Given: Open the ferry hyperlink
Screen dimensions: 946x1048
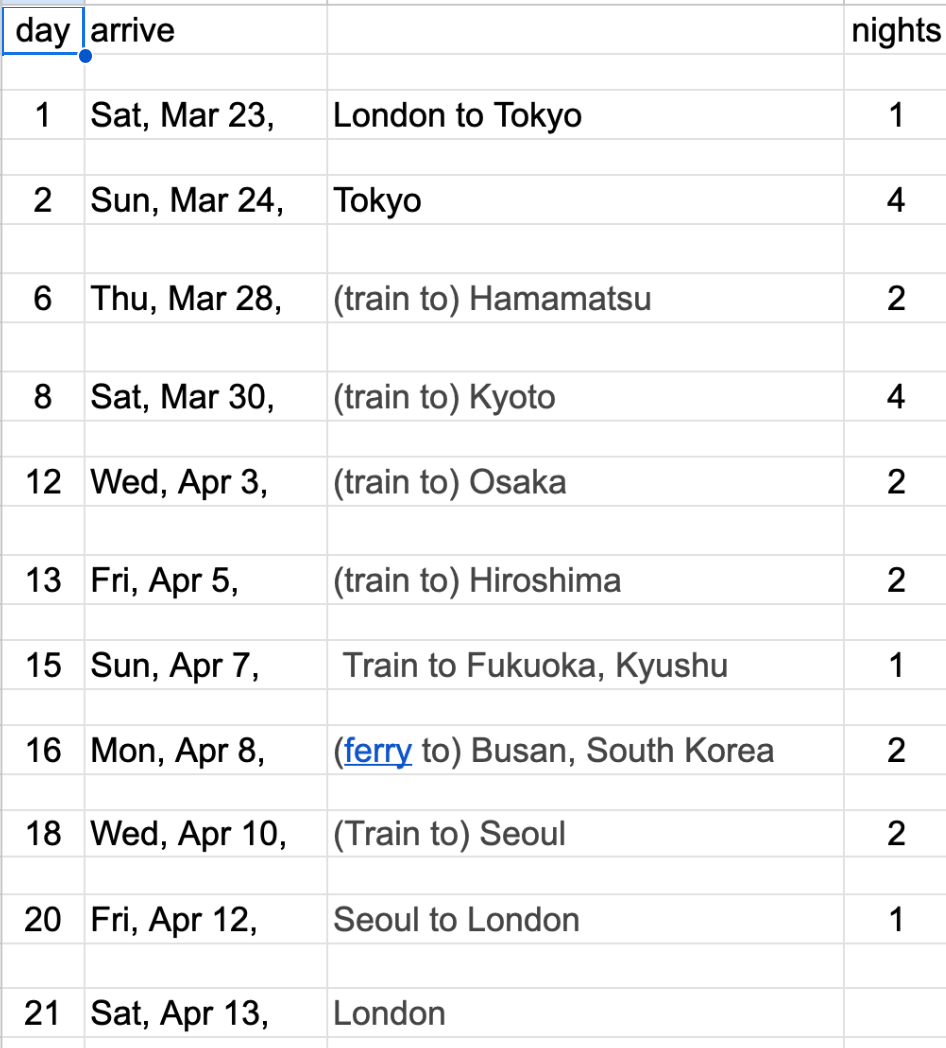Looking at the screenshot, I should [378, 750].
